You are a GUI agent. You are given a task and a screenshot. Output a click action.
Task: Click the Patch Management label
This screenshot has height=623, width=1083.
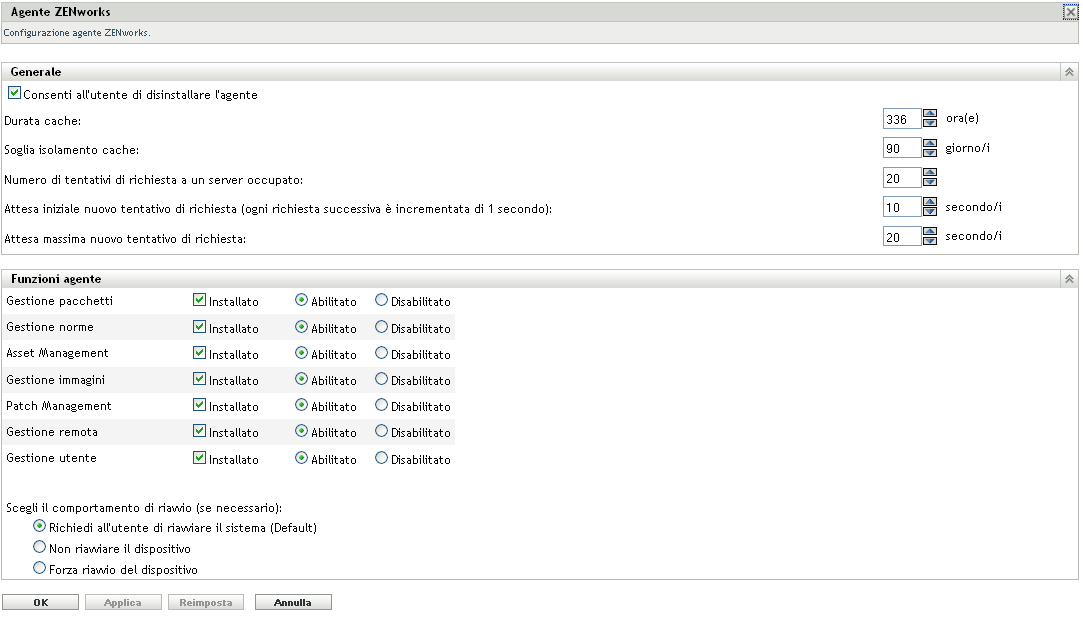[59, 406]
